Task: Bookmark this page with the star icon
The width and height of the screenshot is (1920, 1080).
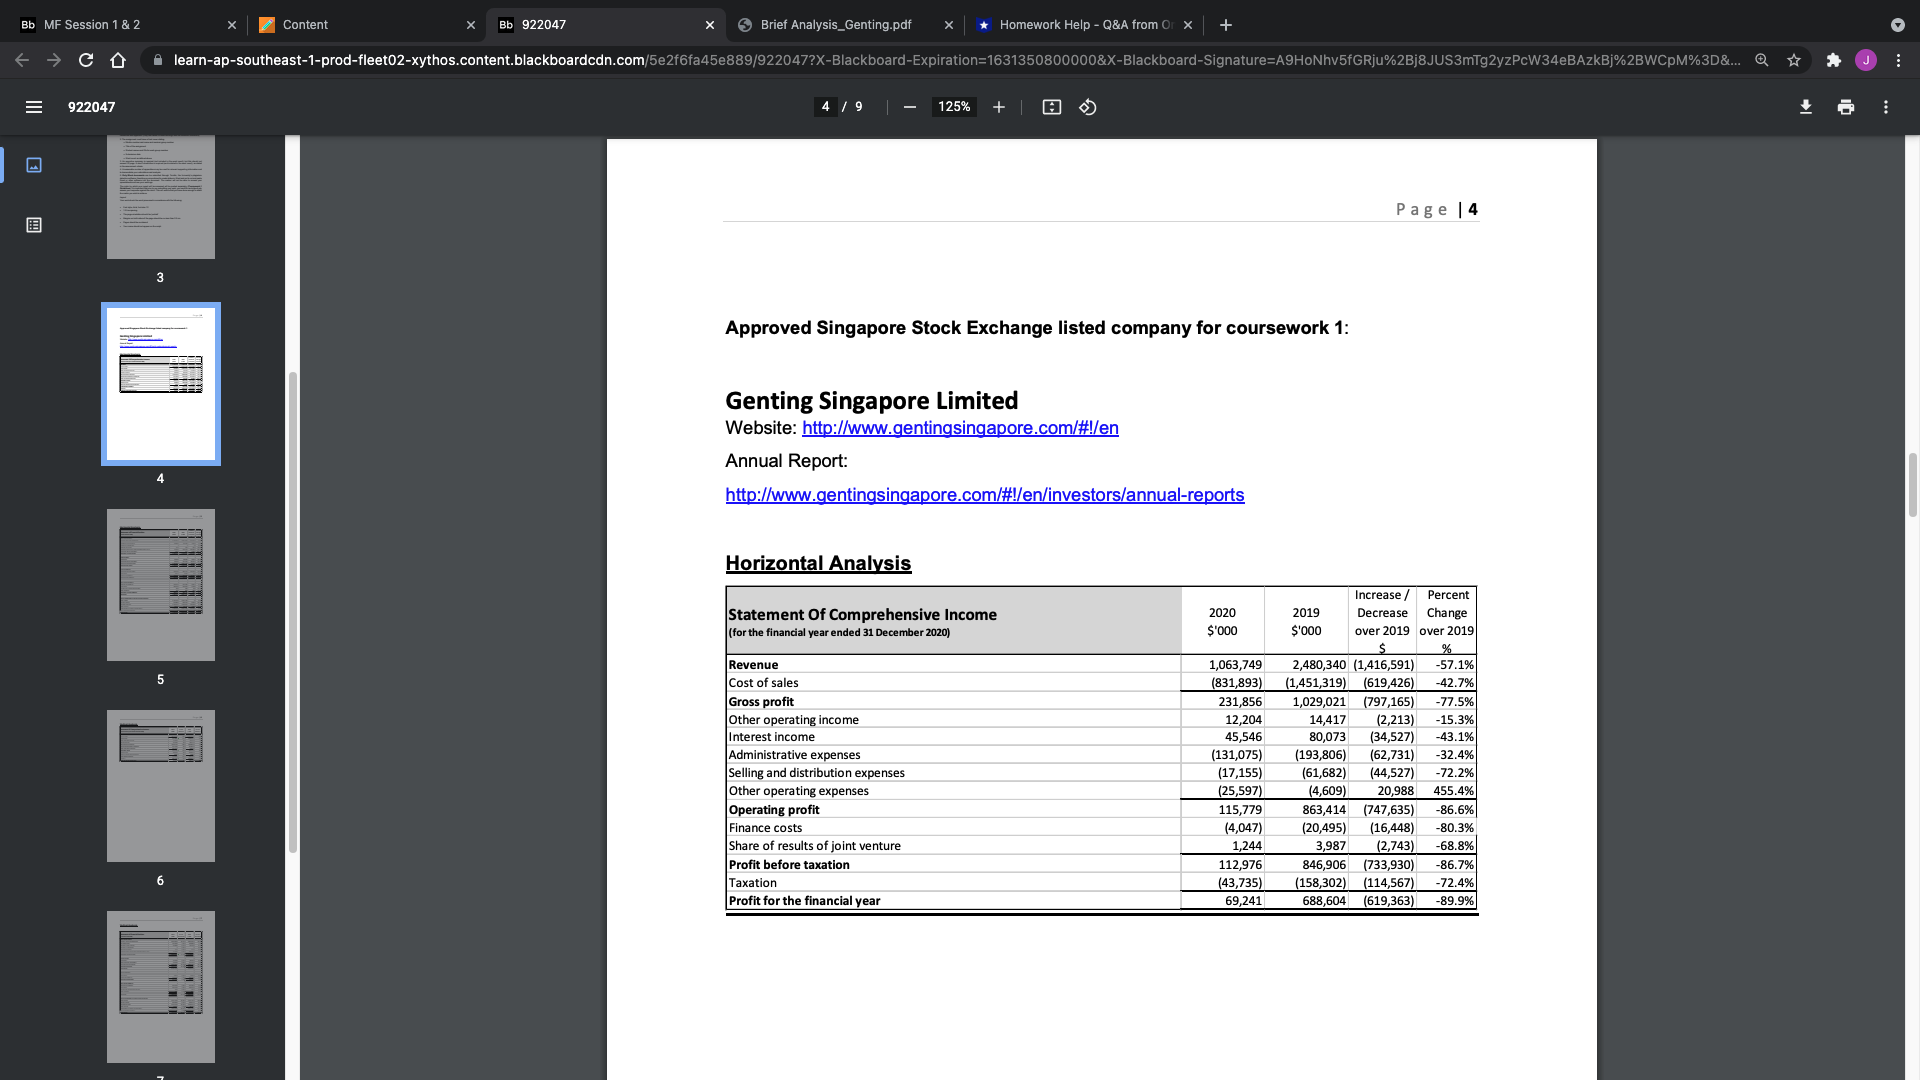Action: pos(1793,60)
